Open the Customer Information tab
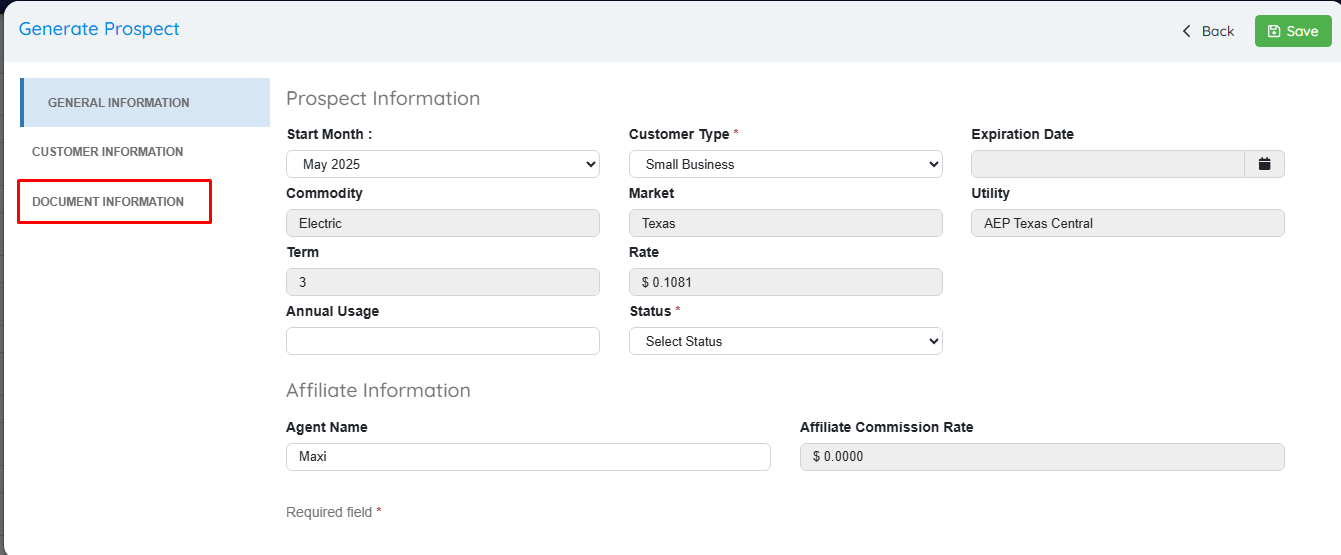1341x555 pixels. pos(108,152)
